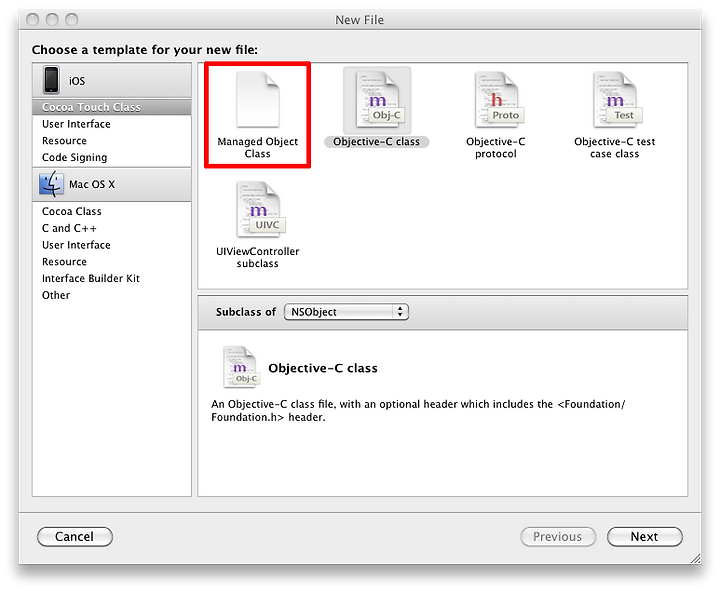Click the Previous button

(x=558, y=536)
